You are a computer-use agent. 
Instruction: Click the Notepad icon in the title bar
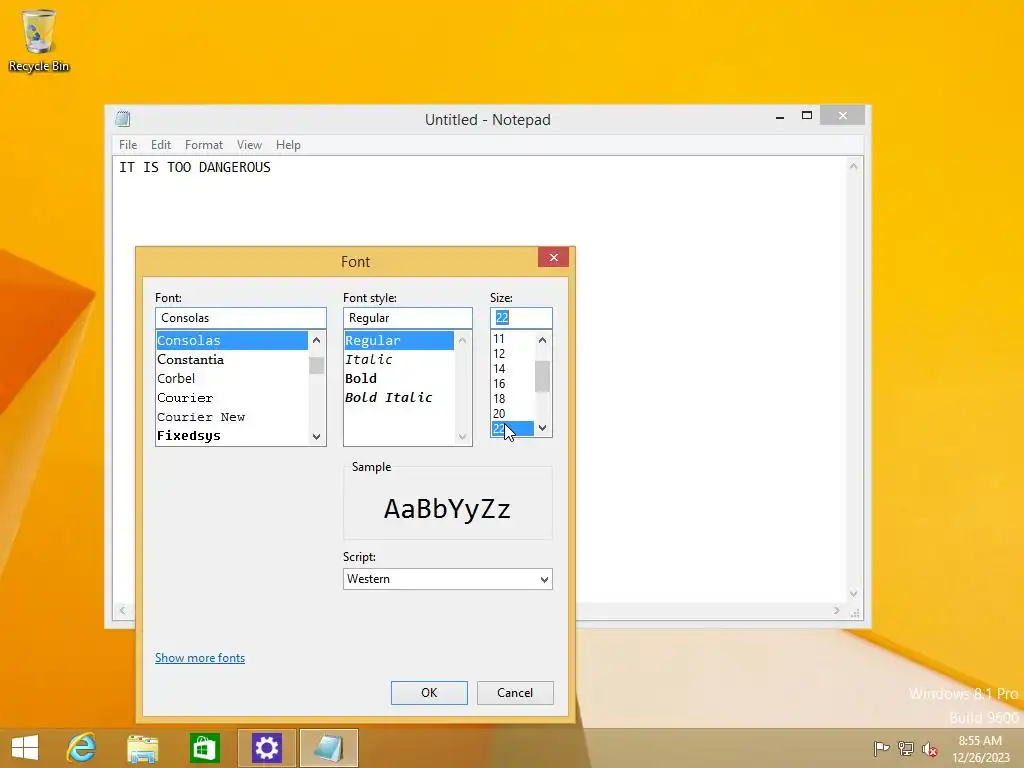(123, 119)
